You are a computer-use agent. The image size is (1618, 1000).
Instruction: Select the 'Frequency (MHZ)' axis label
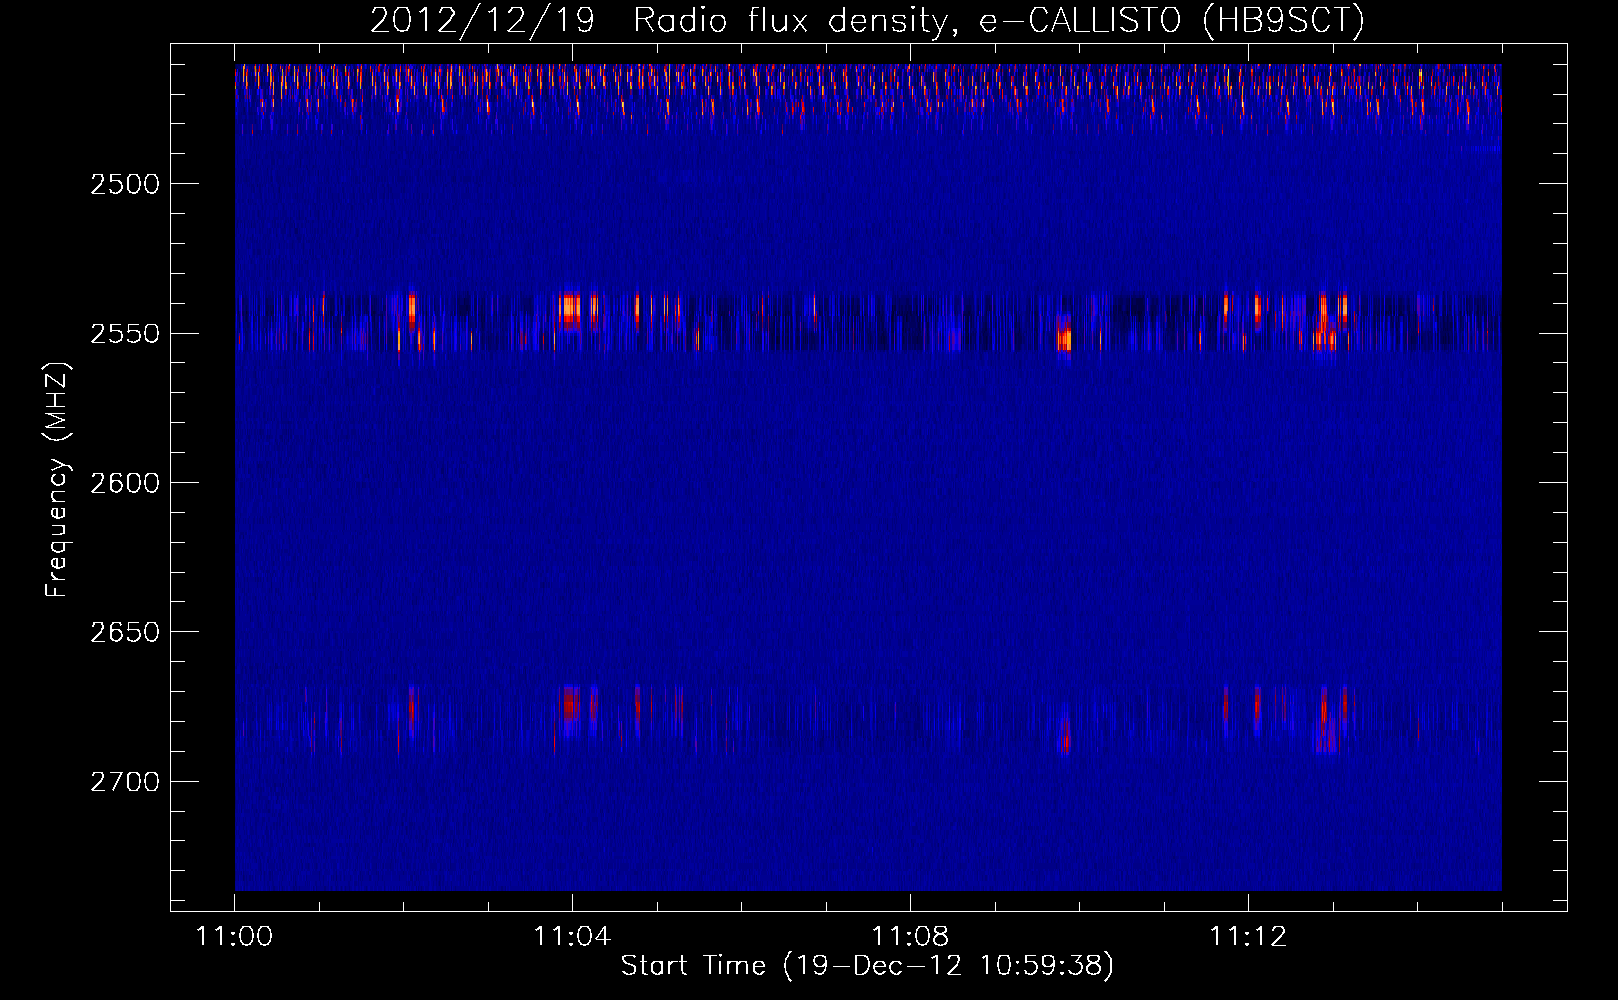[58, 481]
